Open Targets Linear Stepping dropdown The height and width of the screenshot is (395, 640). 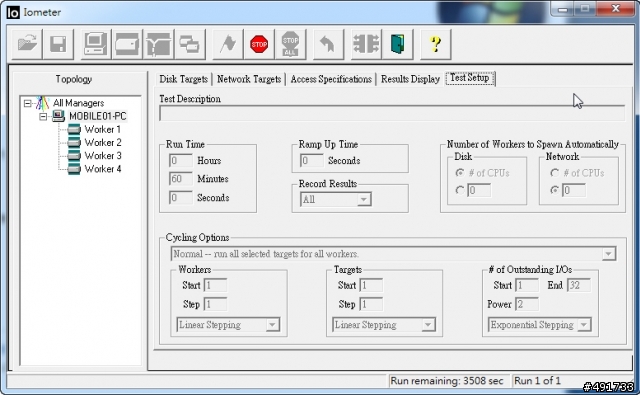(x=428, y=325)
